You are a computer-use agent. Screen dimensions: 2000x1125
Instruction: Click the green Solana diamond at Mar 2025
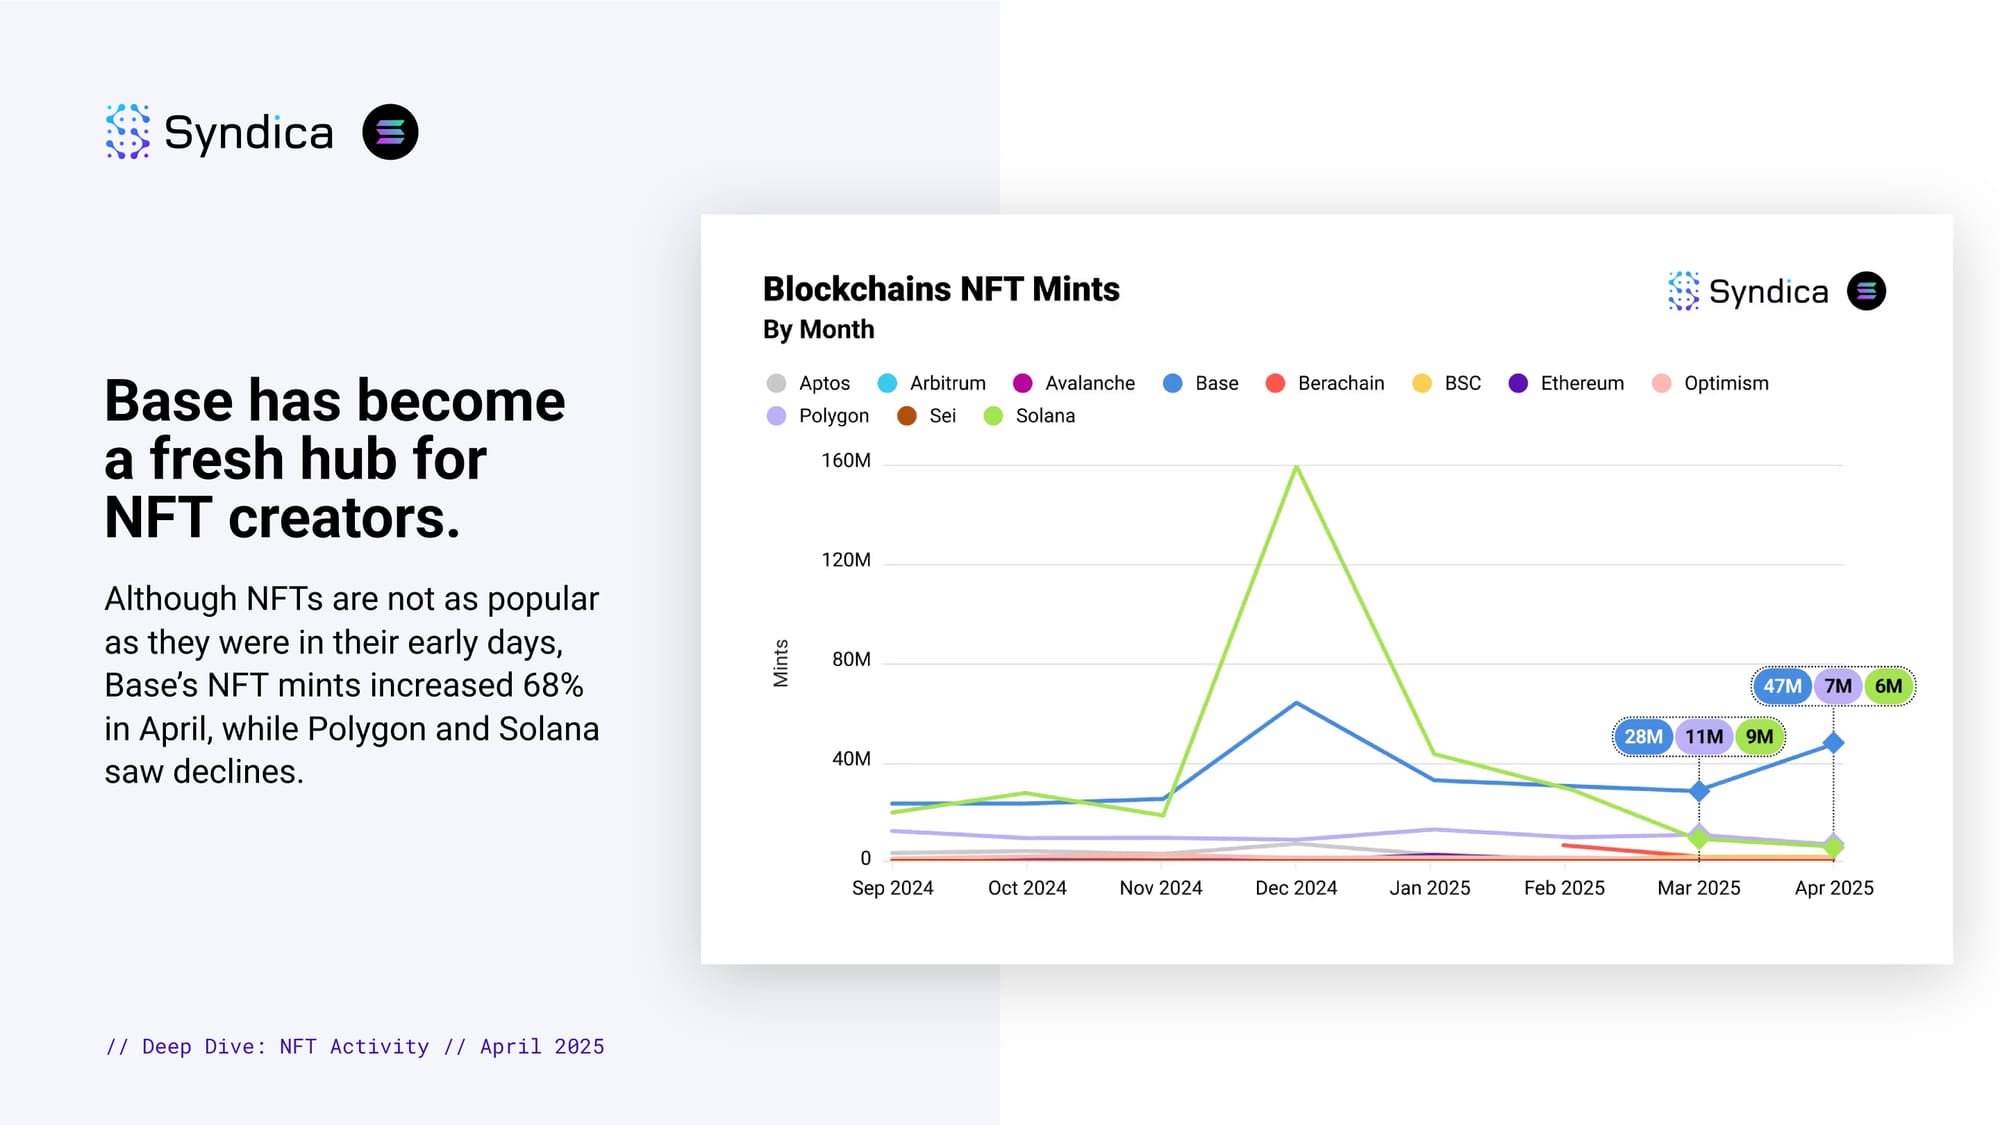point(1699,838)
